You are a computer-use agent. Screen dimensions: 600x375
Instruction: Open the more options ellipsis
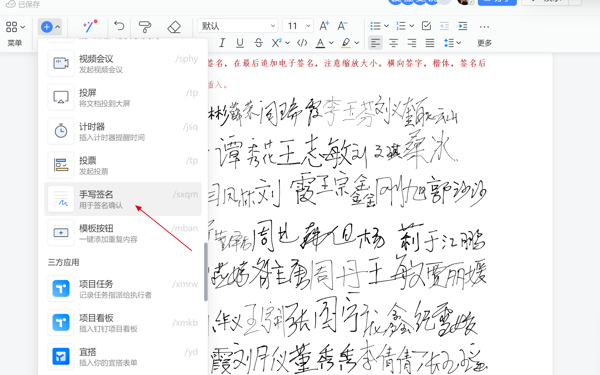pos(484,26)
